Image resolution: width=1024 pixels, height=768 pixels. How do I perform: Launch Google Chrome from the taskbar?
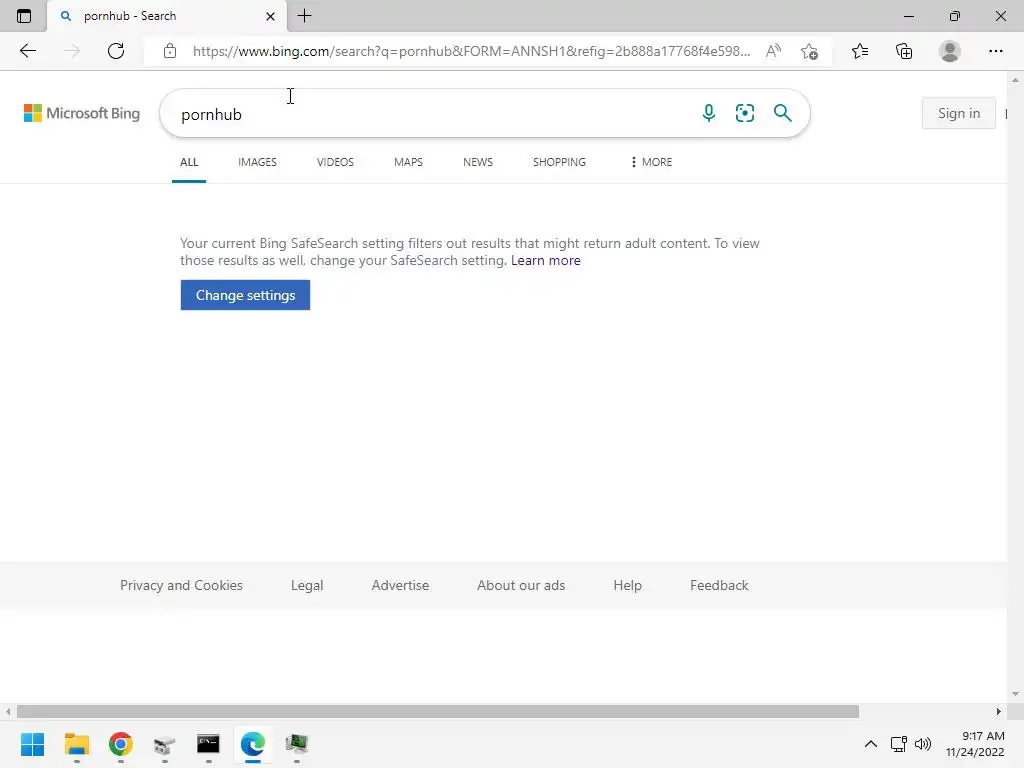click(121, 744)
